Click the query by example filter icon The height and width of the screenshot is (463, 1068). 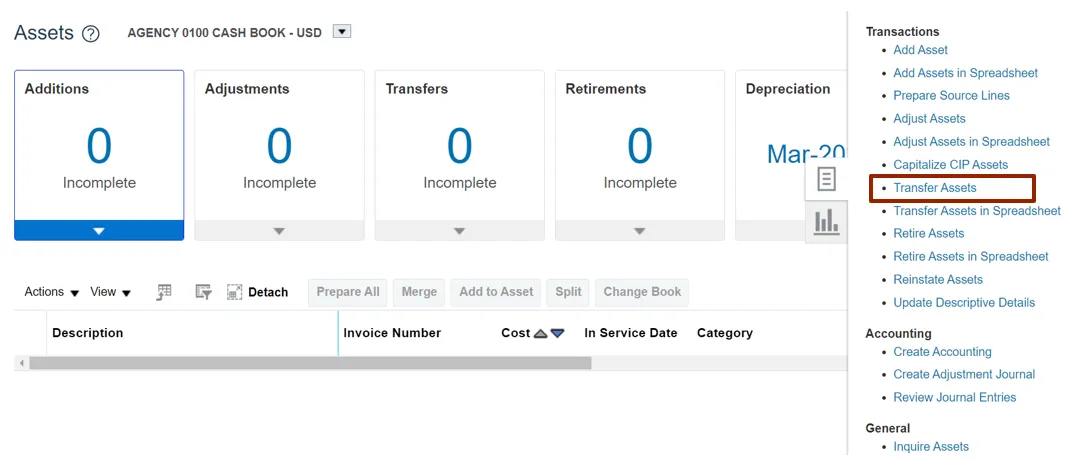[203, 292]
